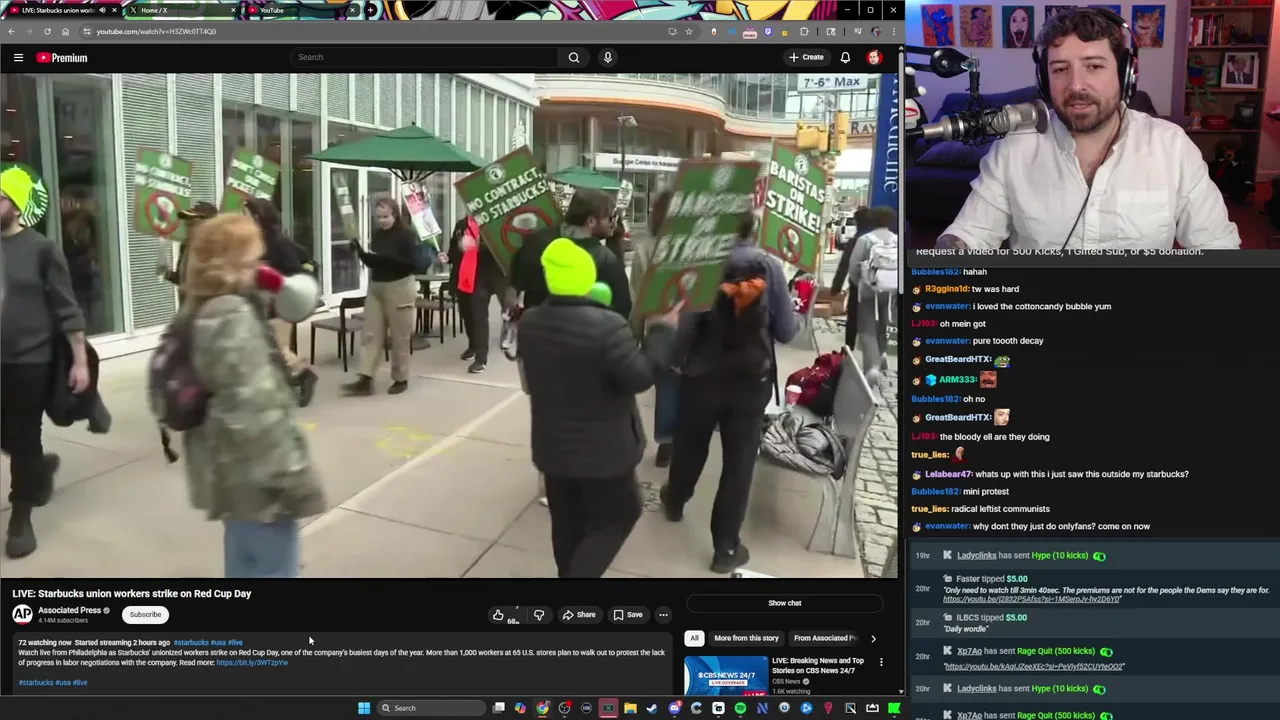
Task: Bookmark this page with star icon
Action: (x=689, y=31)
